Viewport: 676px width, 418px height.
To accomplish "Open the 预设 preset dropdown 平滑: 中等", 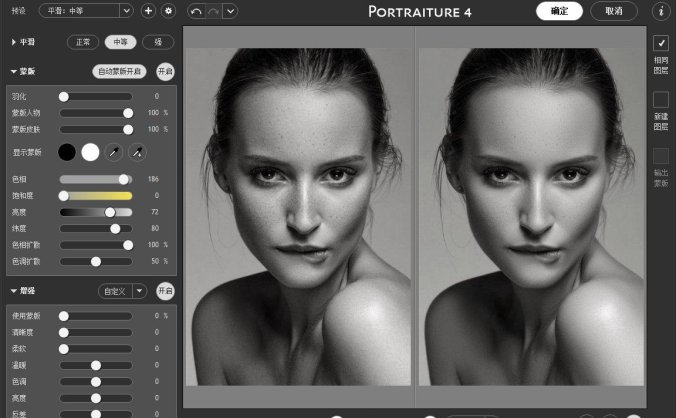I will tap(85, 11).
